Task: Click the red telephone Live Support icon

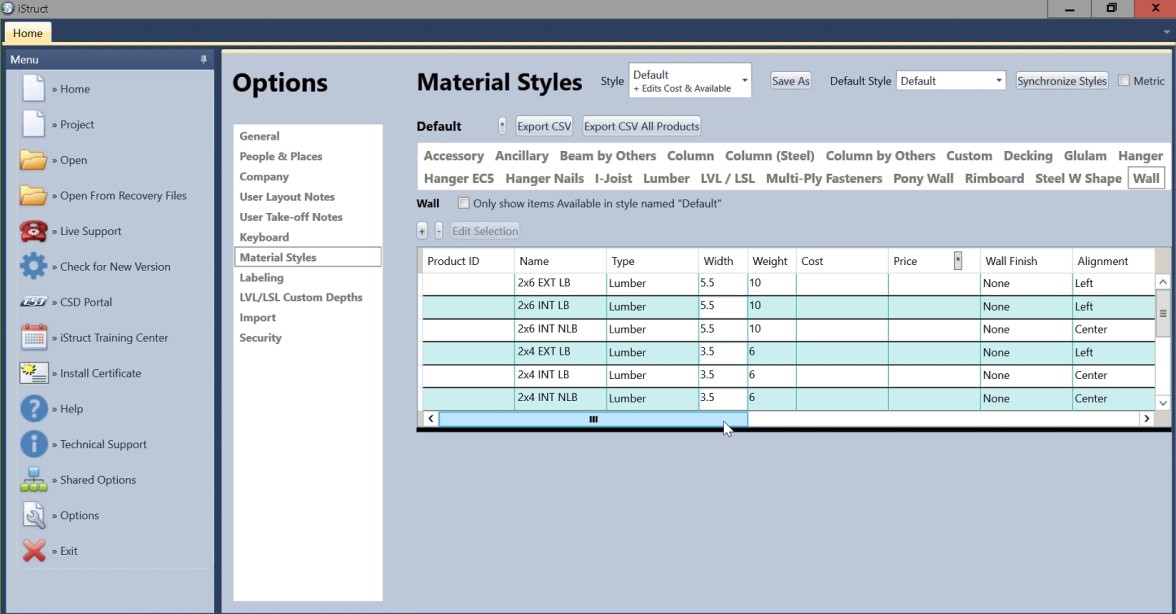Action: (x=34, y=231)
